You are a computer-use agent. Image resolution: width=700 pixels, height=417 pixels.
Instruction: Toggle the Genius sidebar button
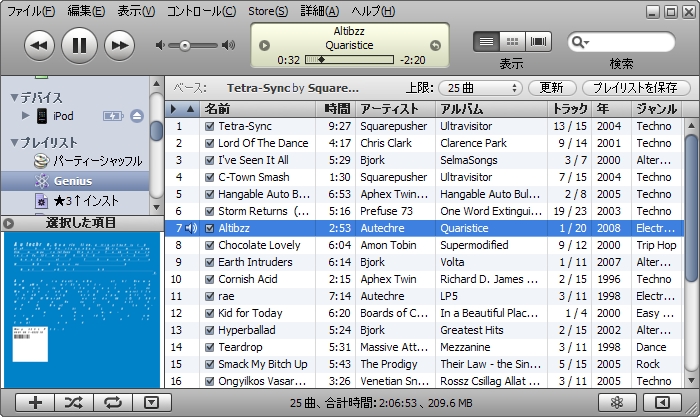pyautogui.click(x=662, y=403)
